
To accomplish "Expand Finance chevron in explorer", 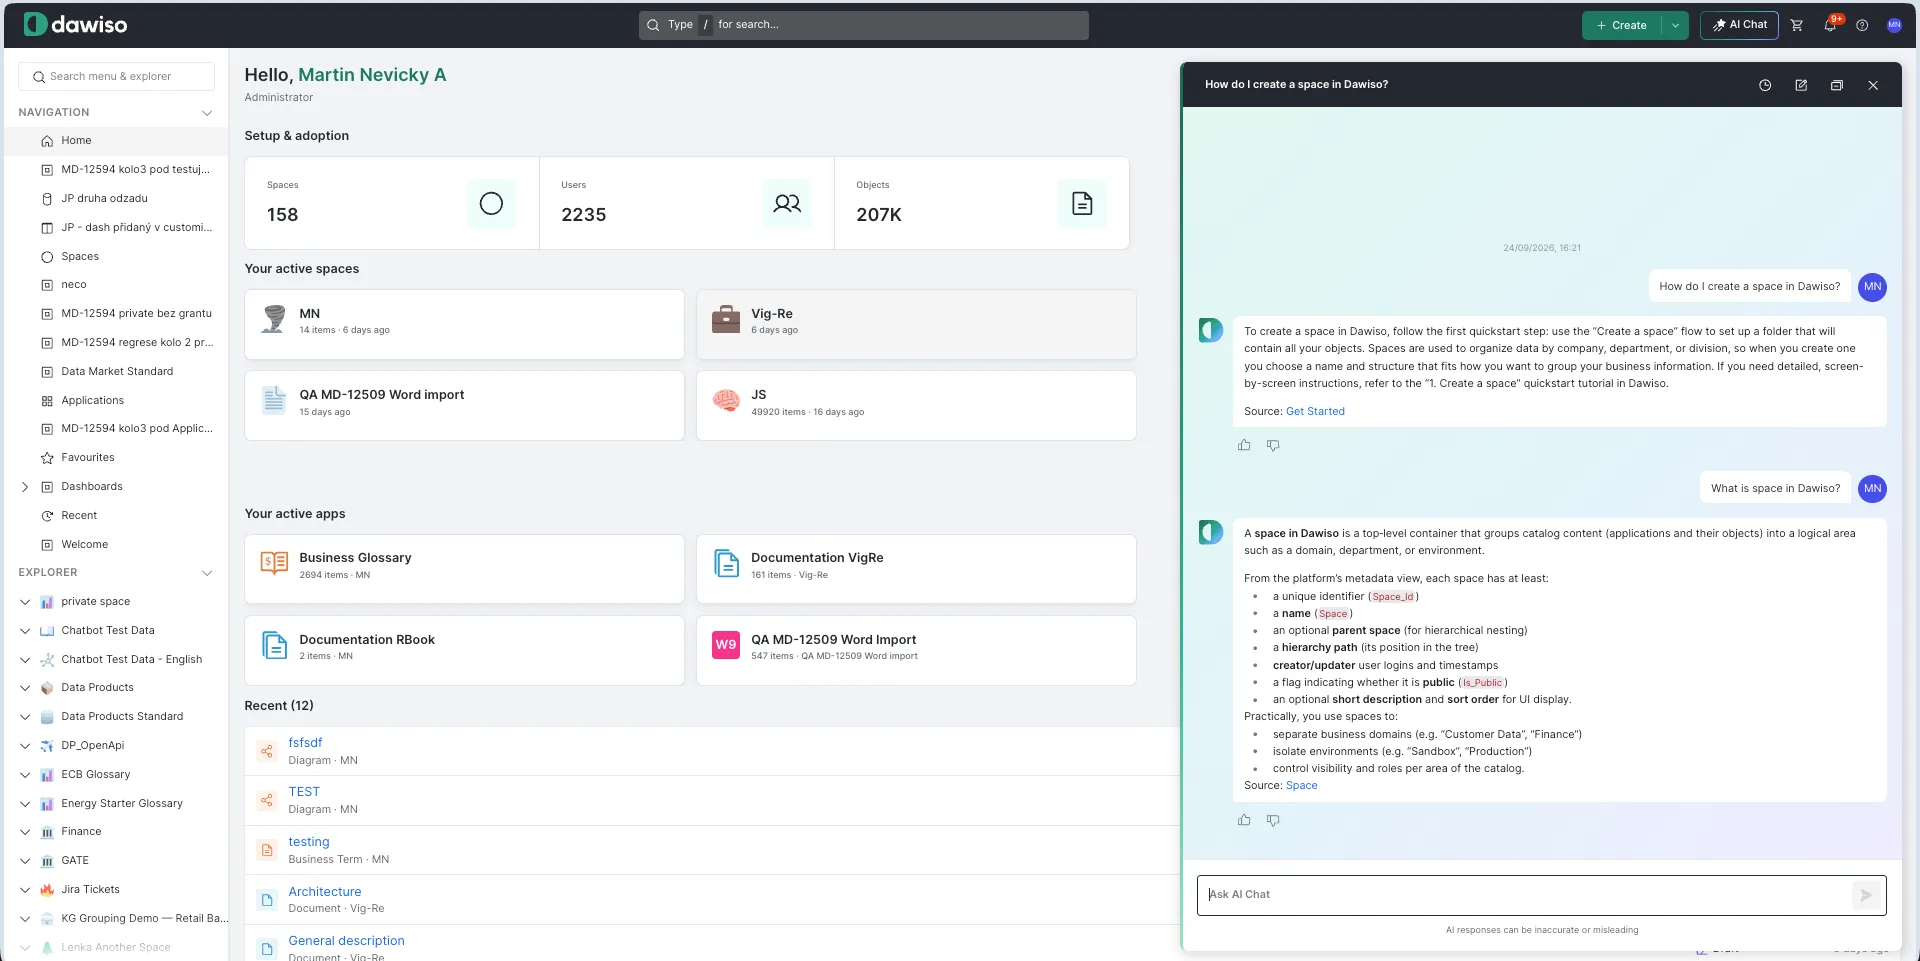I will click(25, 832).
